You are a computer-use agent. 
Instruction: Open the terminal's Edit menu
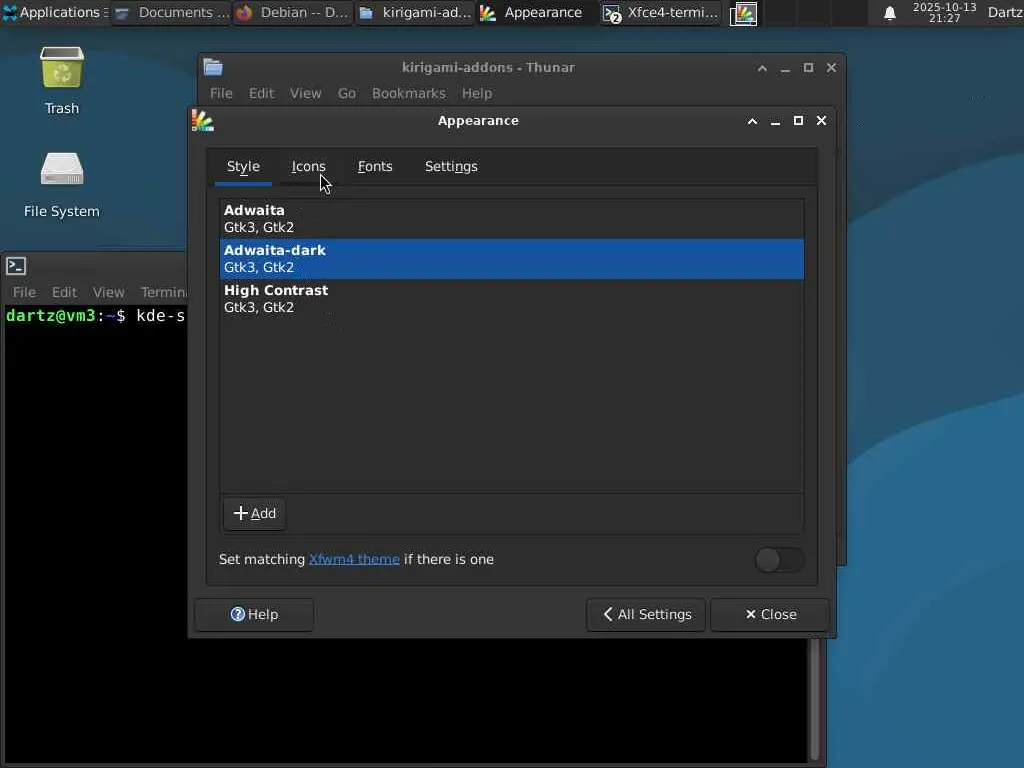click(x=65, y=293)
